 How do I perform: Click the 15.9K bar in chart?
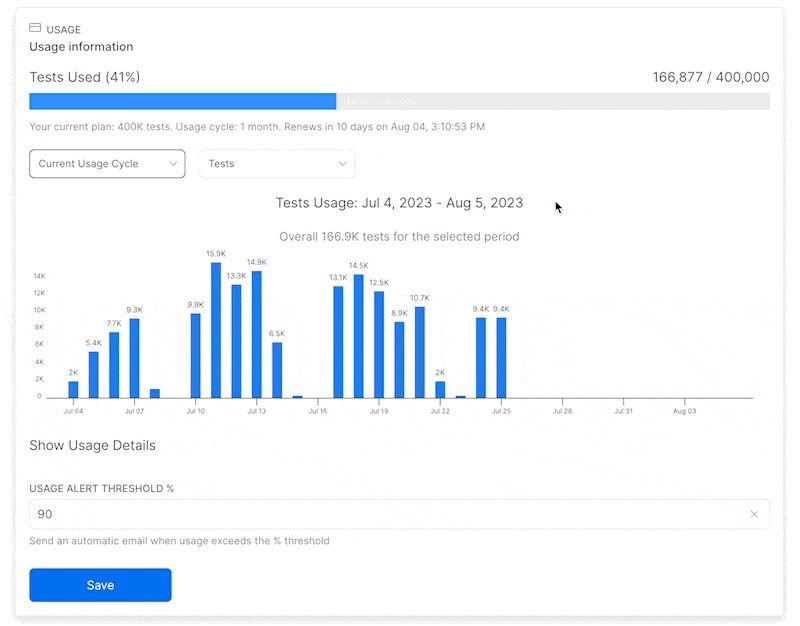[216, 330]
